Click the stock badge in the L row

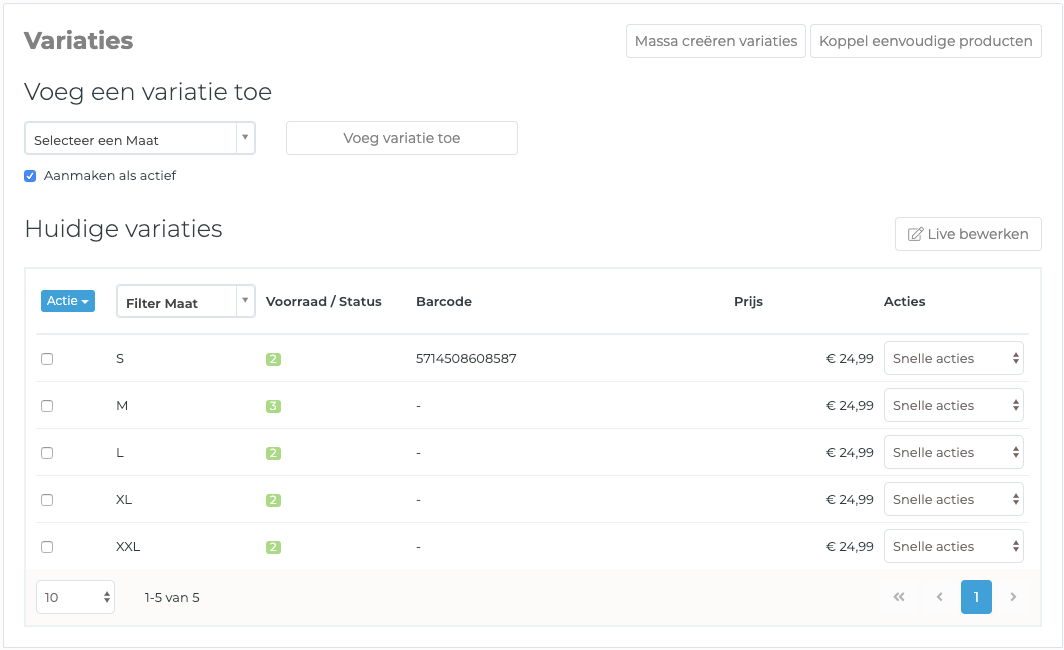coord(273,453)
